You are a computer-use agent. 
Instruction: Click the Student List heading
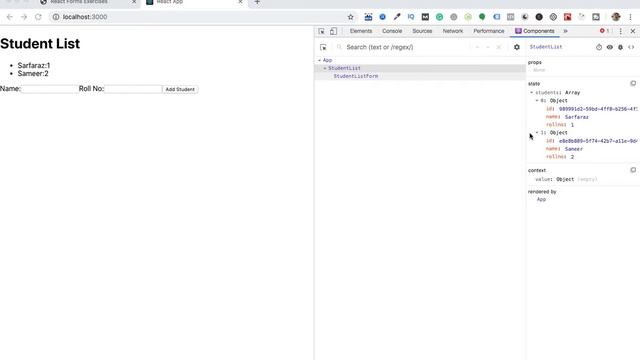pos(40,44)
